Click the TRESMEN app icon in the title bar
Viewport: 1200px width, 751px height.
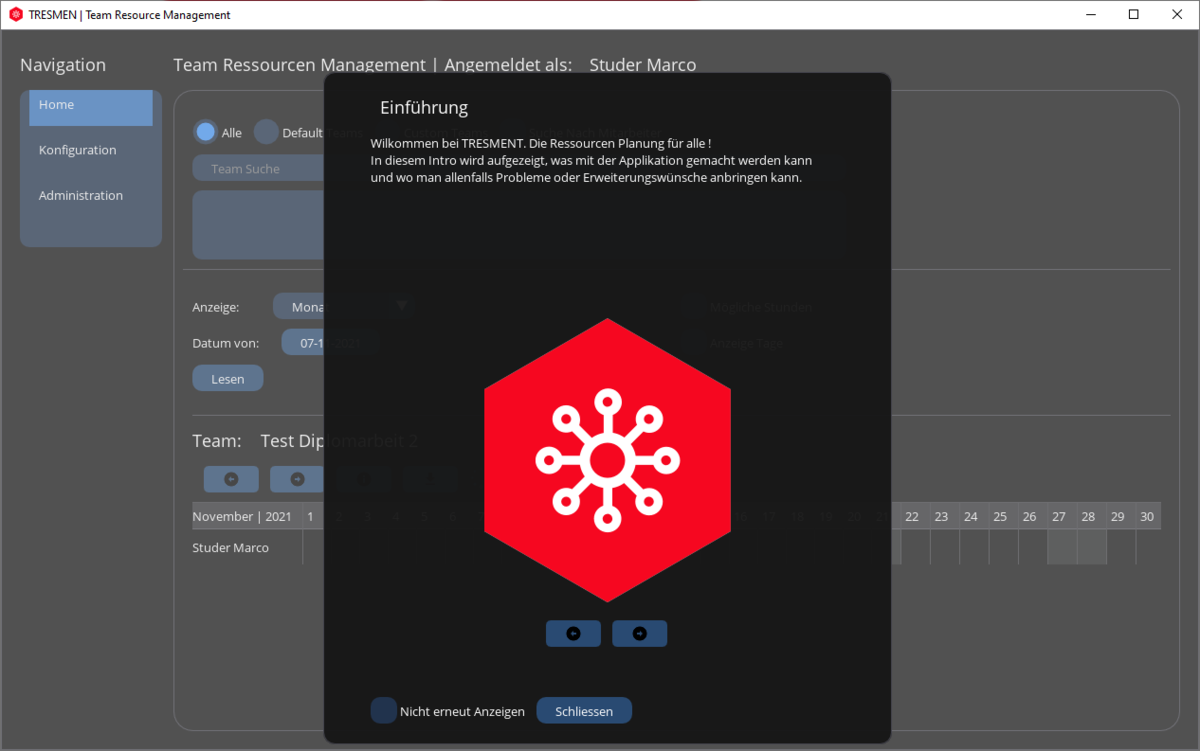[x=15, y=15]
